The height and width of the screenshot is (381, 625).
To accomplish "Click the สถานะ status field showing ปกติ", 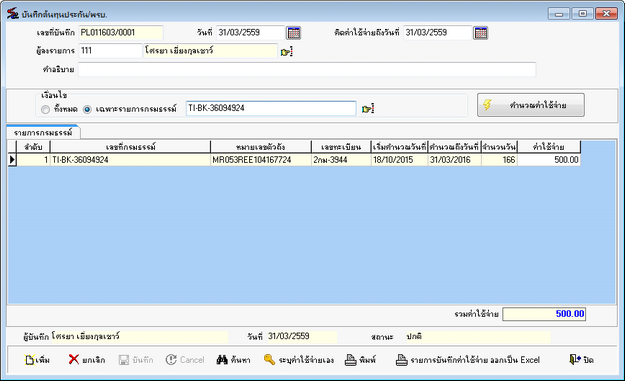I will pos(478,336).
